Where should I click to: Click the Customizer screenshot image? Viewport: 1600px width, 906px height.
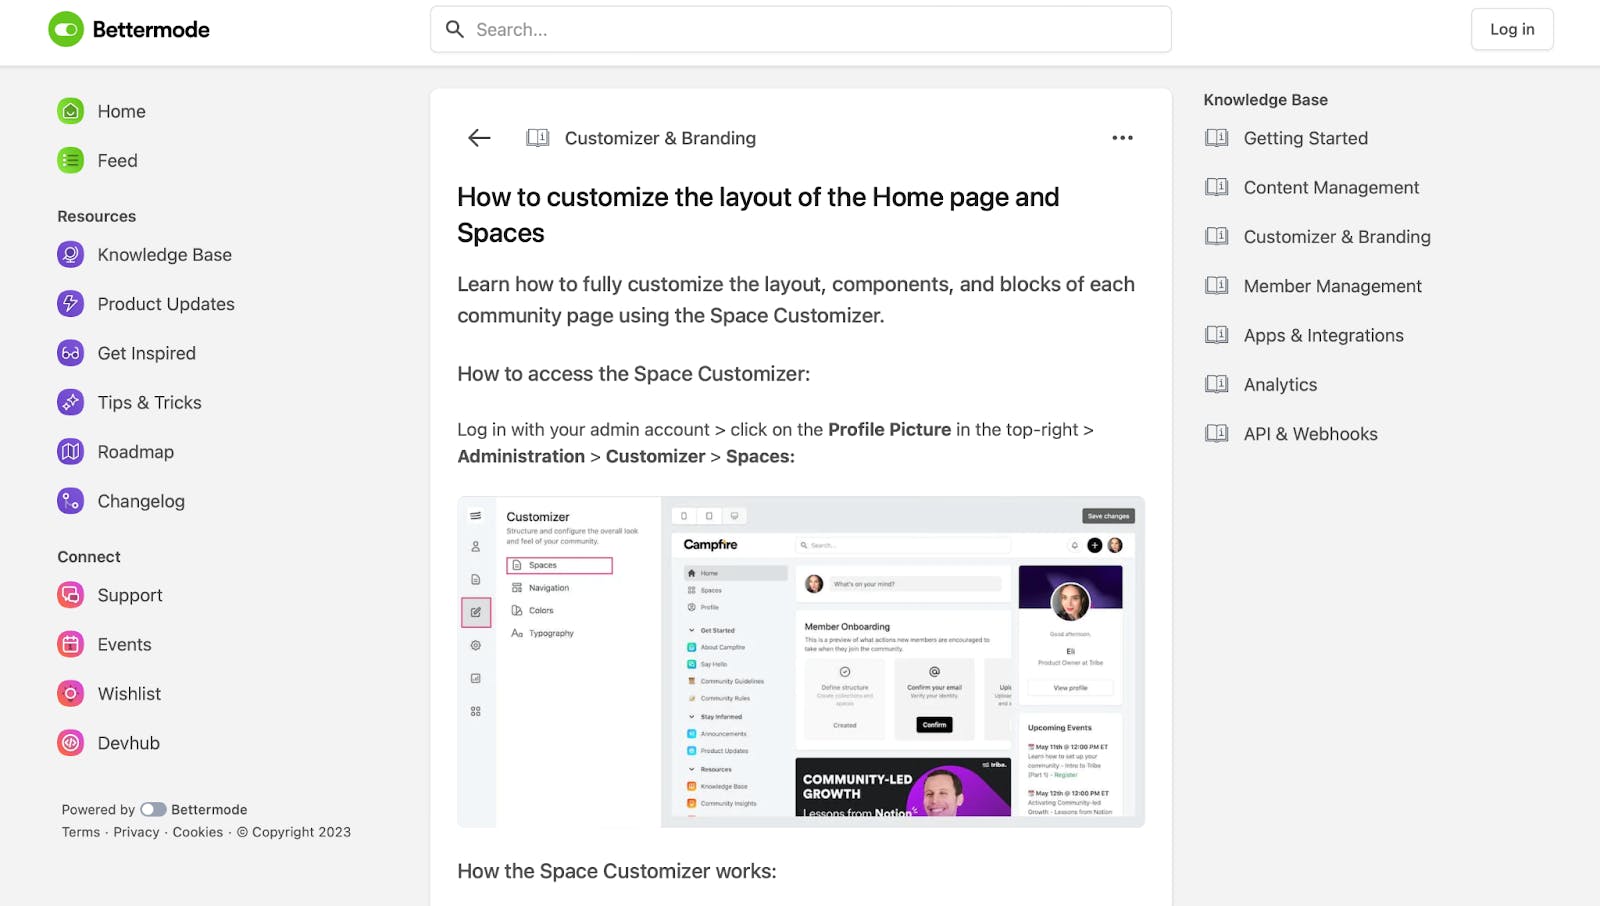[x=801, y=662]
